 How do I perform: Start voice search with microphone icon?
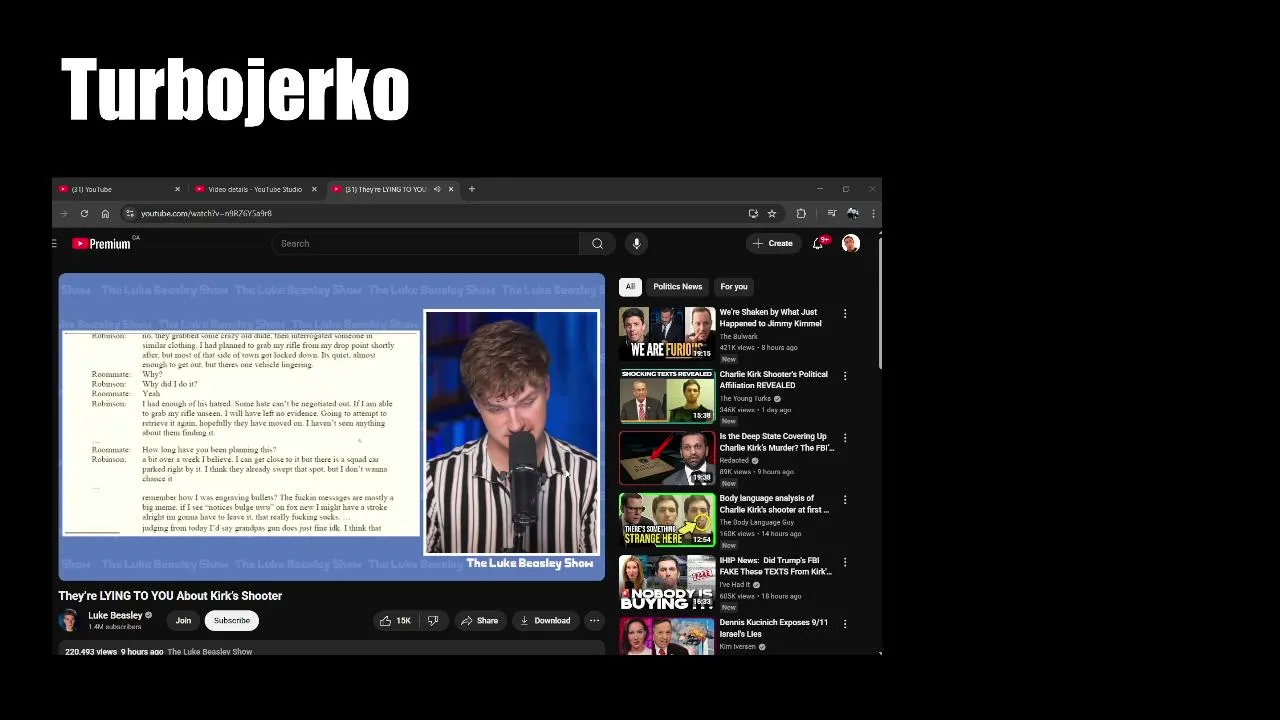click(x=636, y=243)
